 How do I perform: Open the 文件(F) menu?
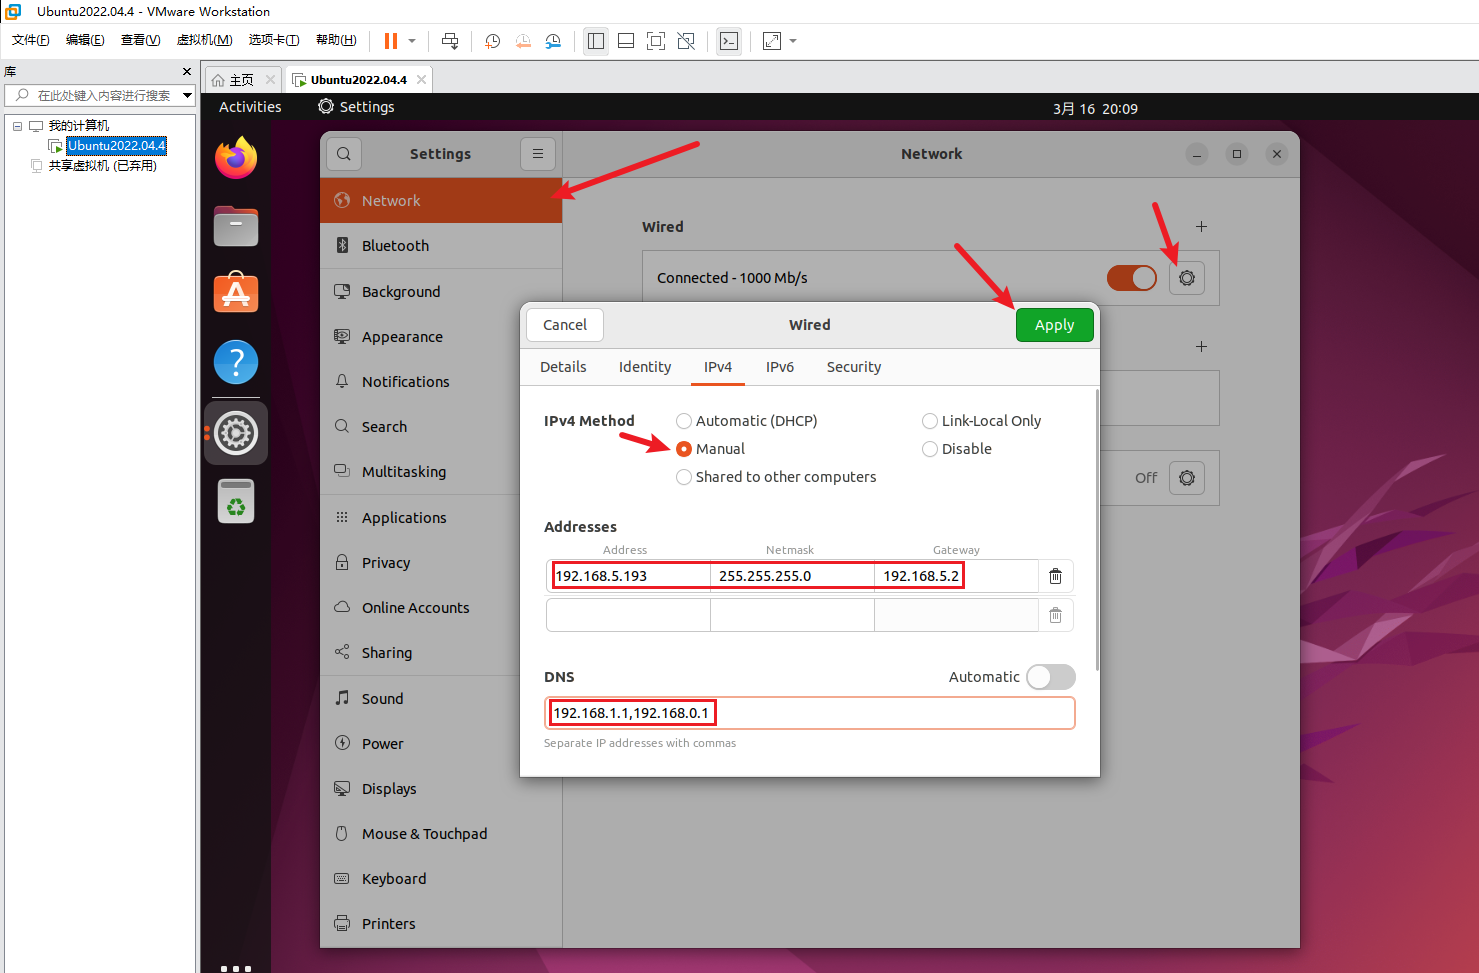pos(31,40)
